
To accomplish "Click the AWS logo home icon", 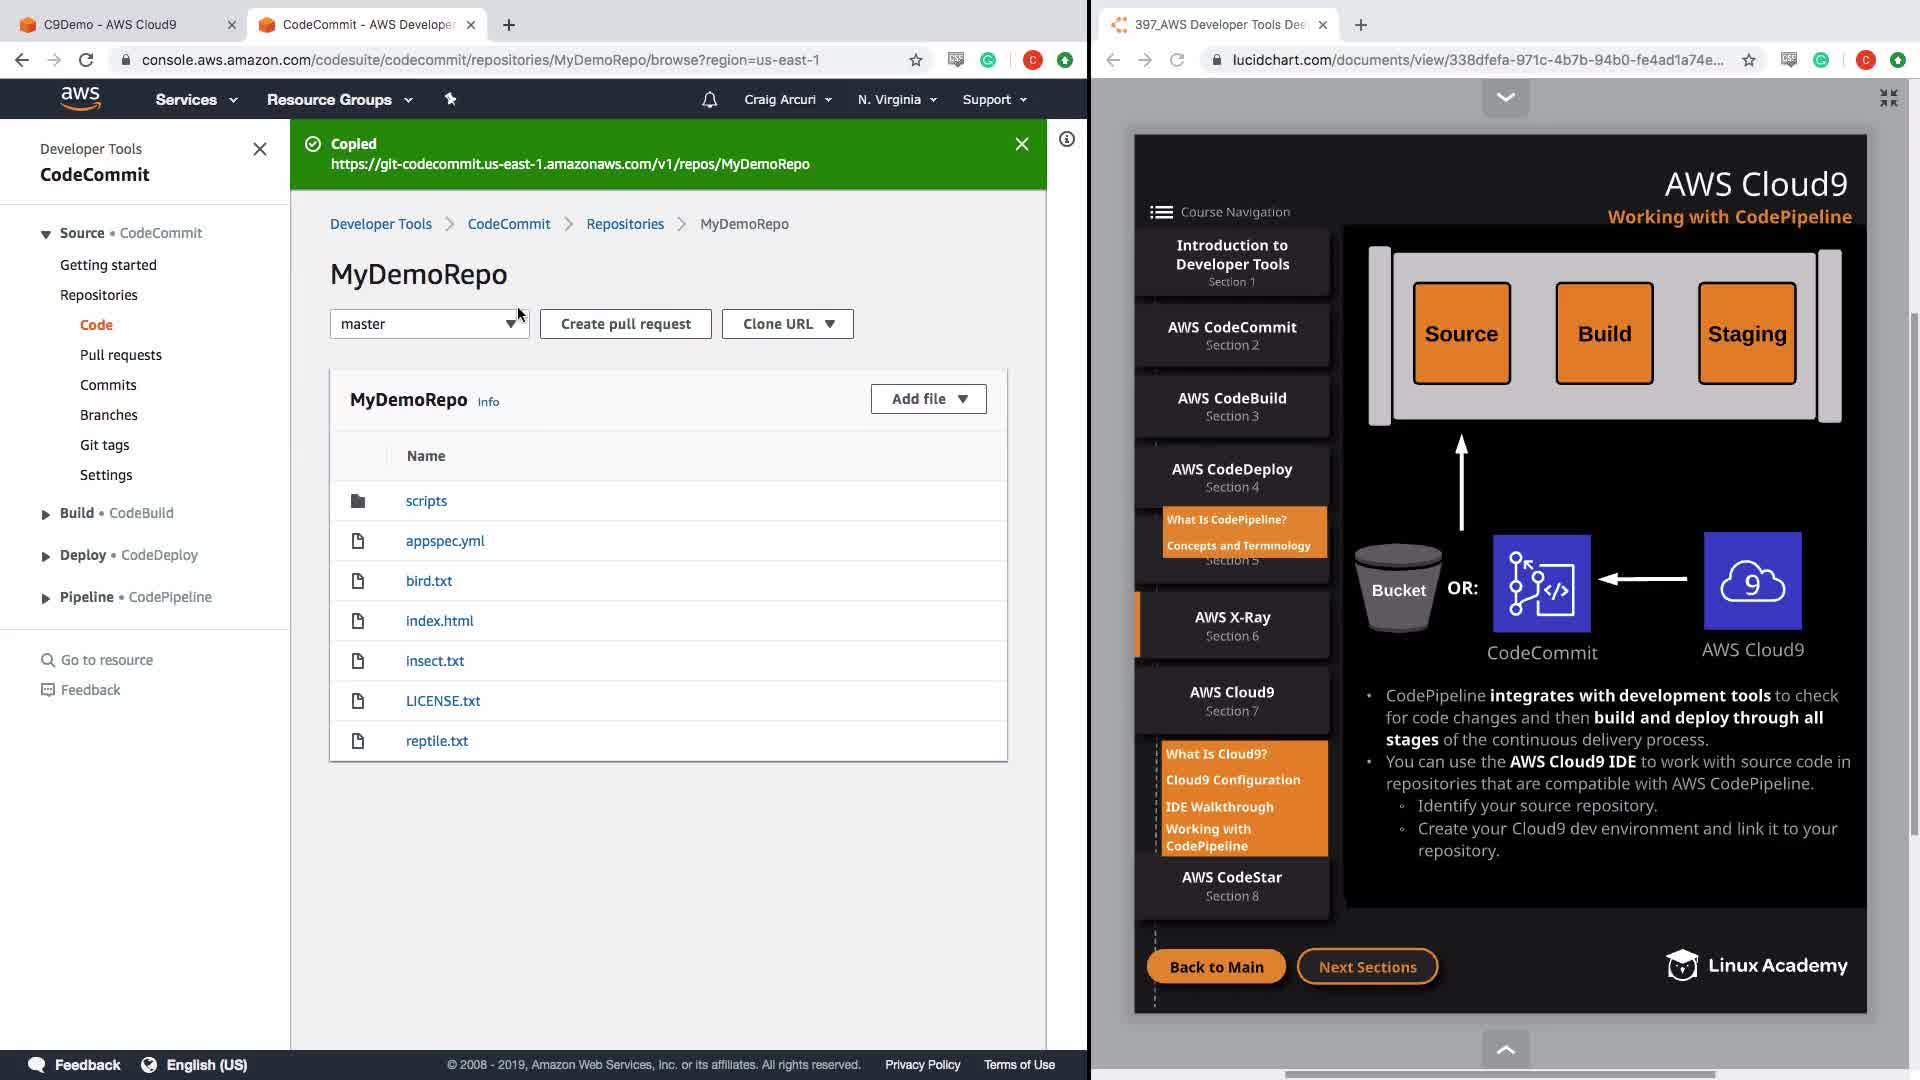I will [x=80, y=98].
